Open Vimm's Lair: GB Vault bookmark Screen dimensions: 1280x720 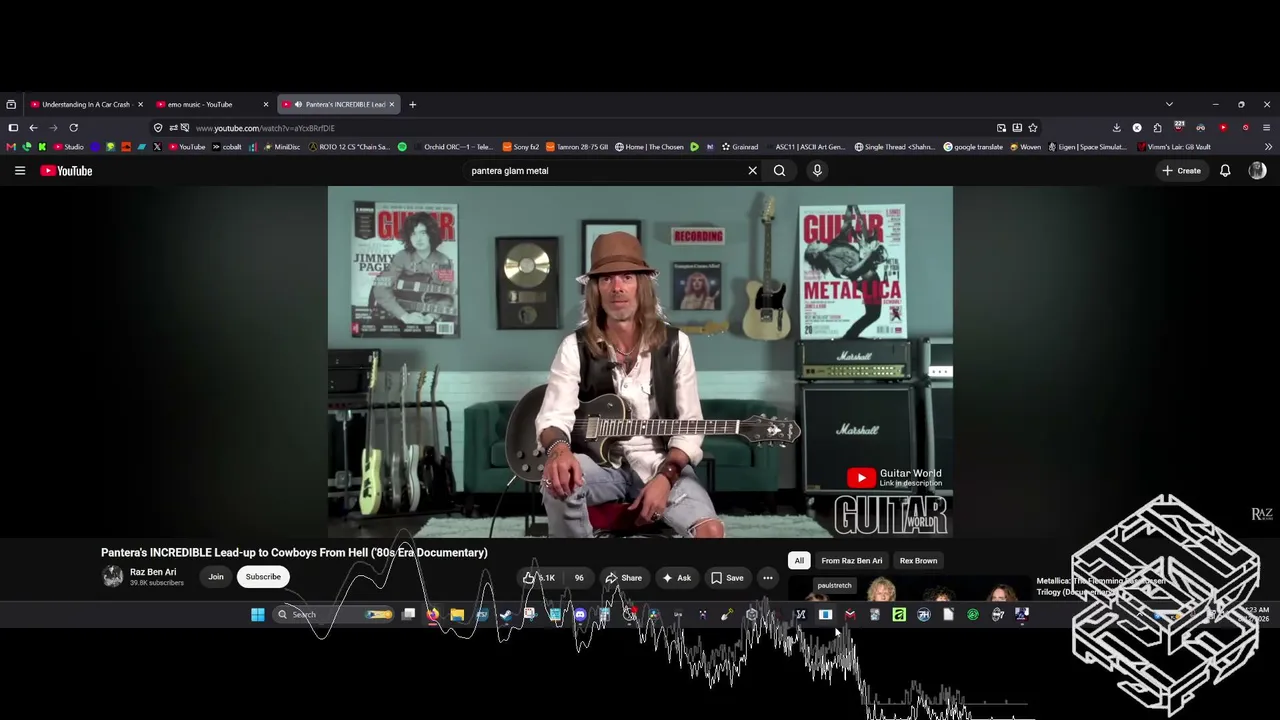tap(1174, 147)
